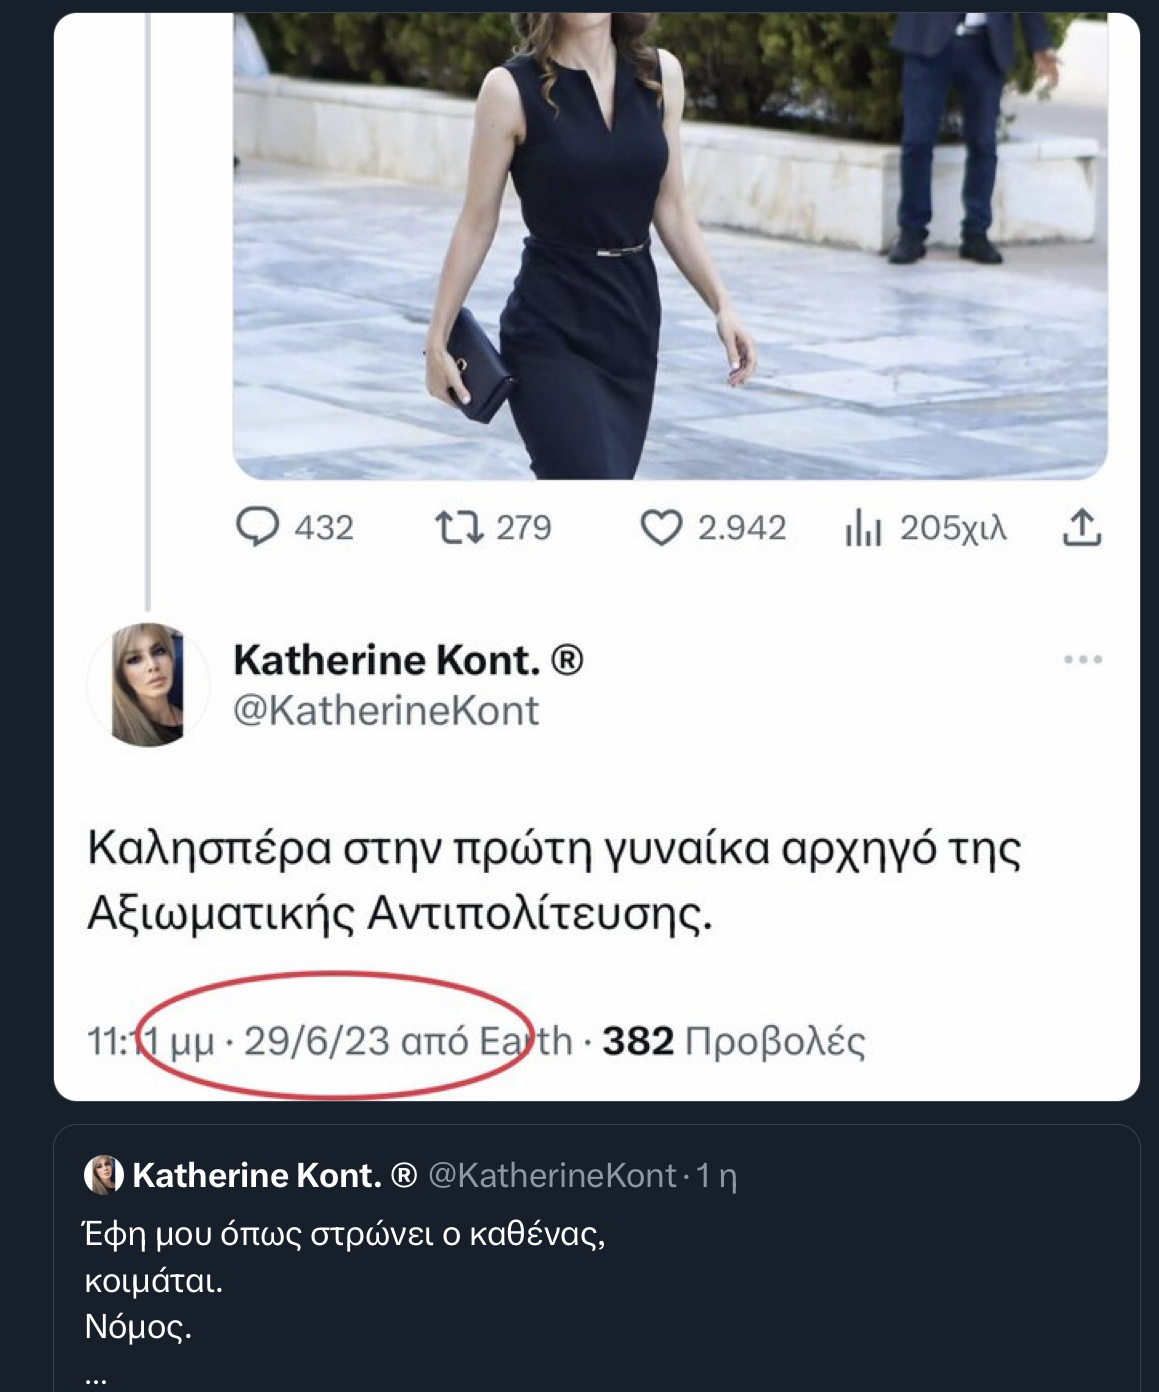Open view analytics bar chart icon
1159x1392 pixels.
coord(863,528)
